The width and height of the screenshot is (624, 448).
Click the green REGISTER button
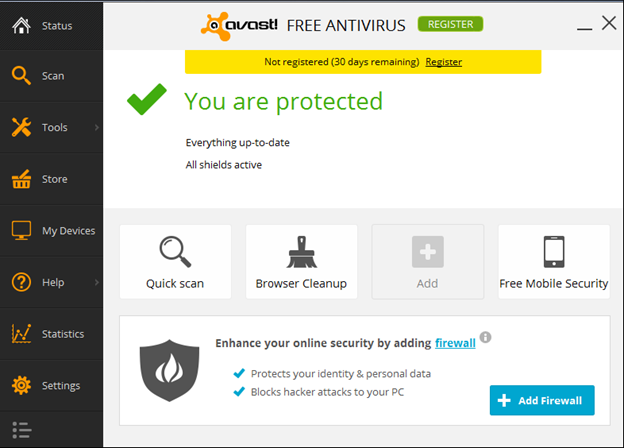click(x=450, y=24)
